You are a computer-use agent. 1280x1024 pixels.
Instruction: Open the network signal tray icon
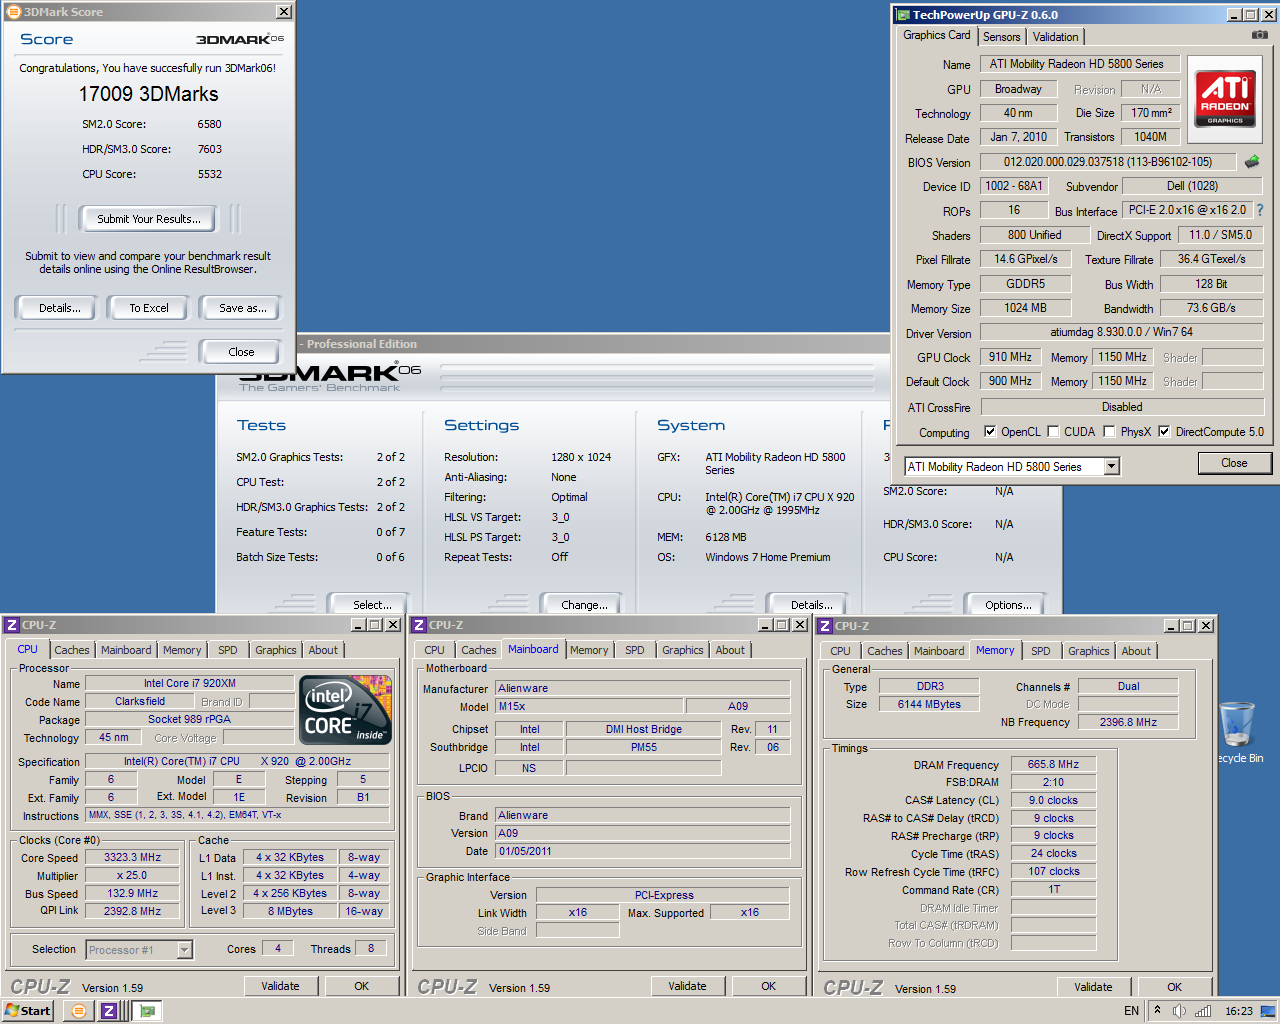pyautogui.click(x=1203, y=1011)
